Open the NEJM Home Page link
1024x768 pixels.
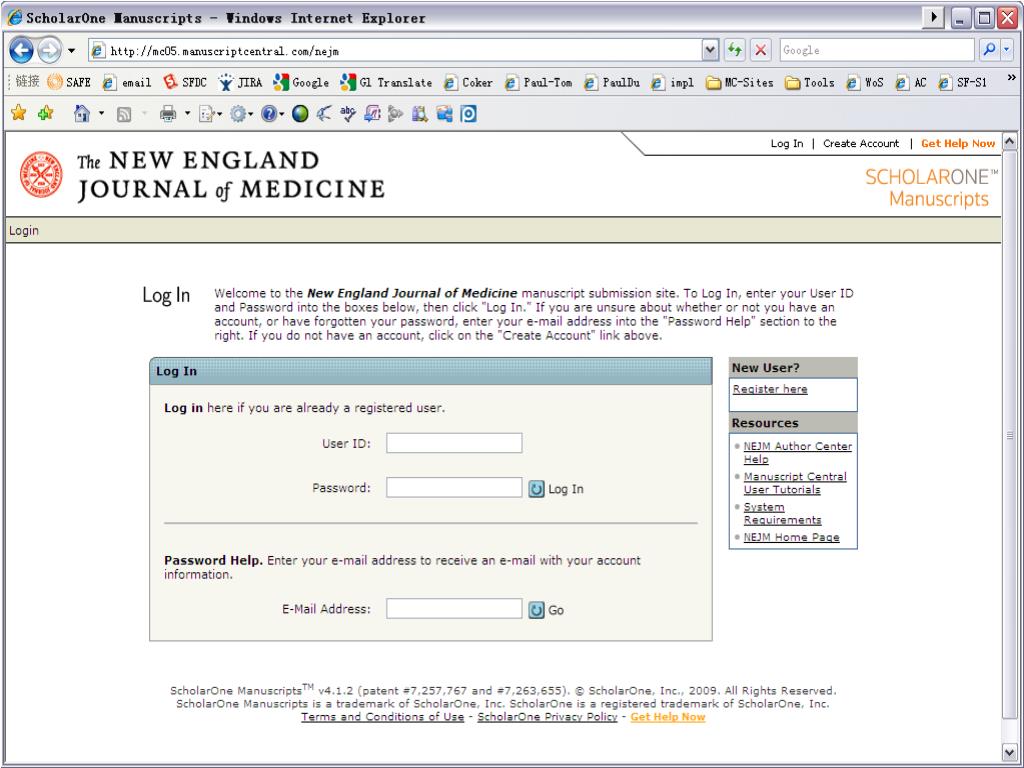coord(792,537)
